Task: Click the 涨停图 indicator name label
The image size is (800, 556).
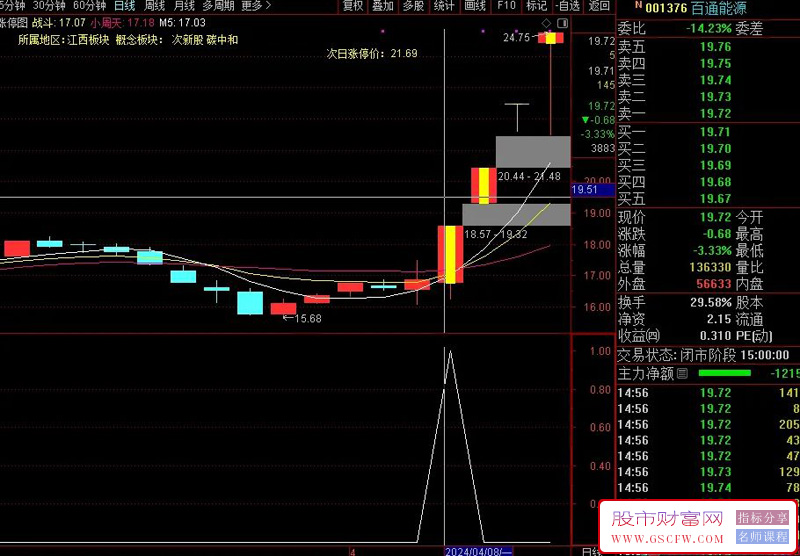Action: (14, 23)
